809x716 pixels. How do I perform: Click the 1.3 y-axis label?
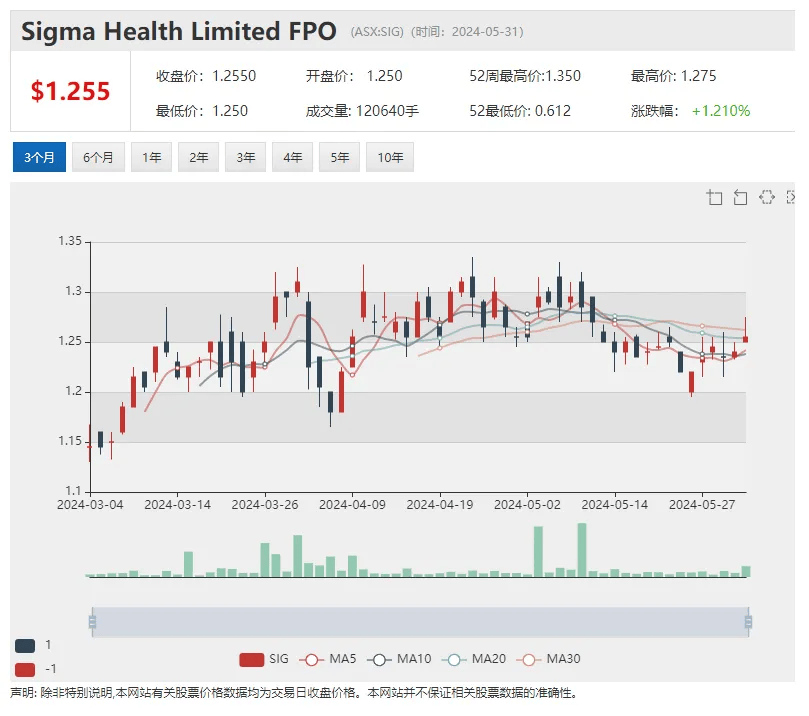(x=73, y=291)
